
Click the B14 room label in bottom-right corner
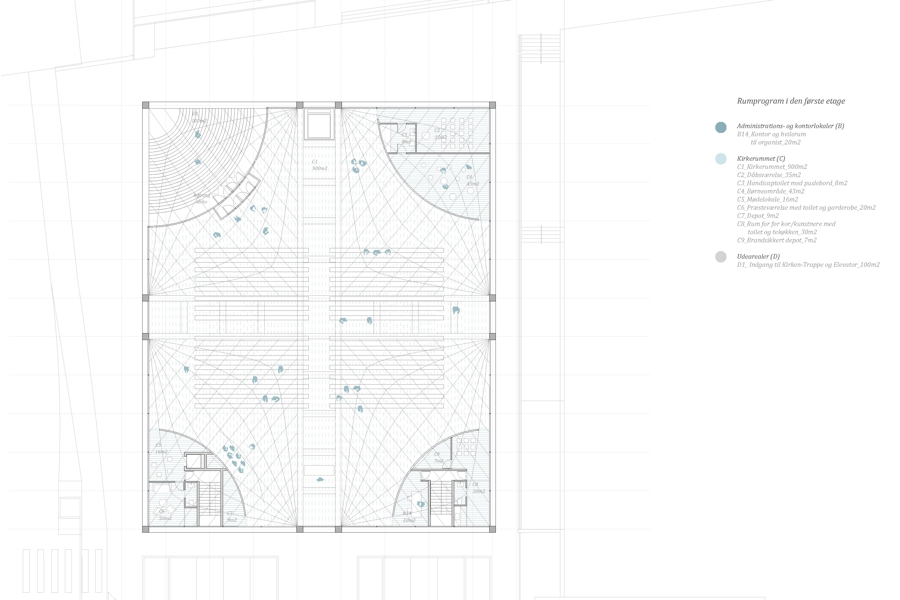coord(408,516)
